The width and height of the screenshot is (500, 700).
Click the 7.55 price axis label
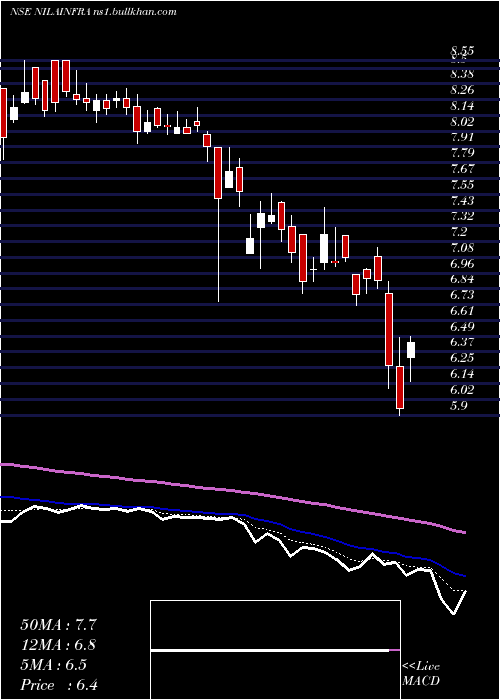click(462, 184)
